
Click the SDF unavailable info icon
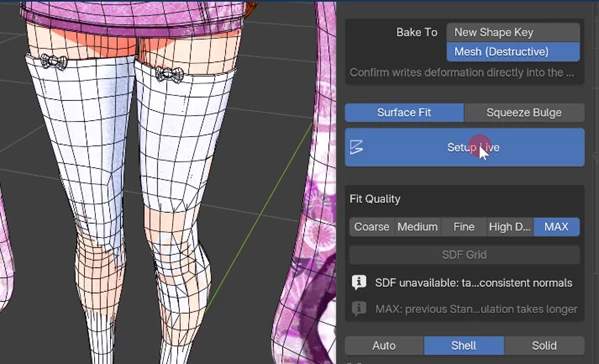click(x=359, y=283)
